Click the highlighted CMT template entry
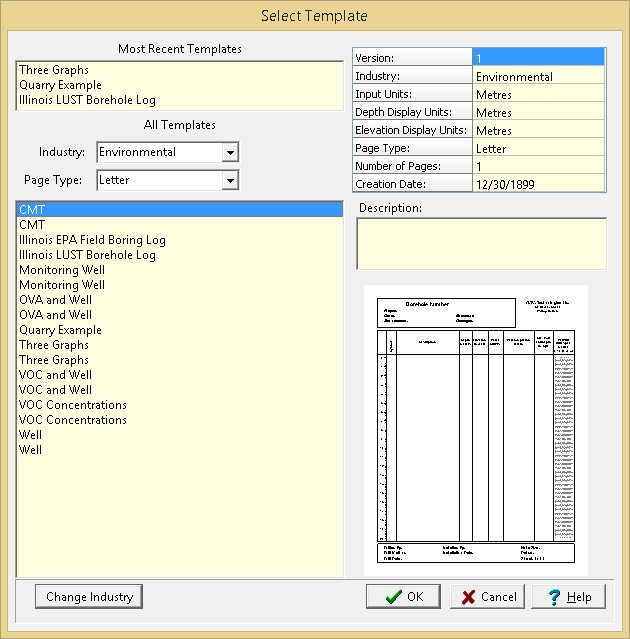This screenshot has height=639, width=630. click(x=32, y=210)
